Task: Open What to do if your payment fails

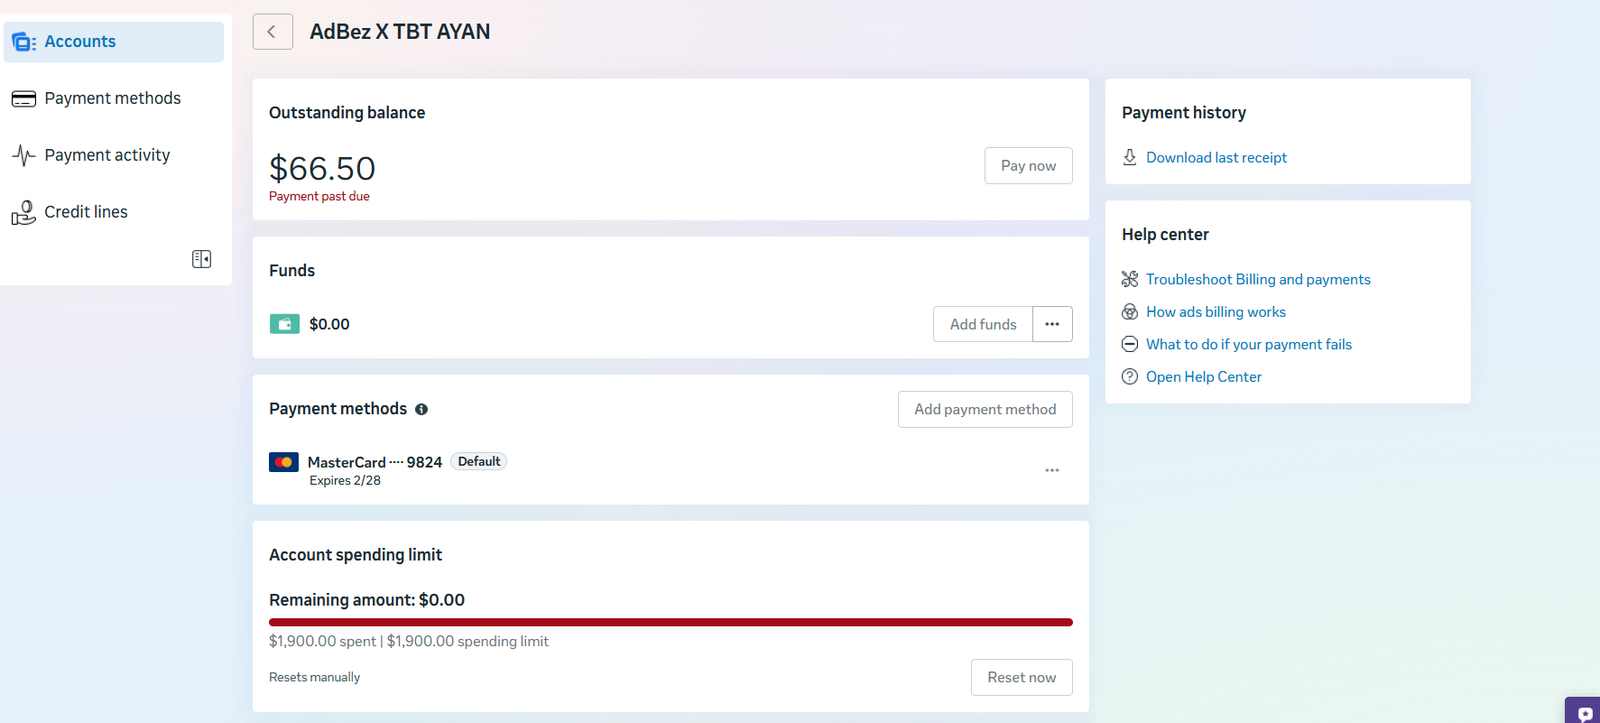Action: point(1249,345)
